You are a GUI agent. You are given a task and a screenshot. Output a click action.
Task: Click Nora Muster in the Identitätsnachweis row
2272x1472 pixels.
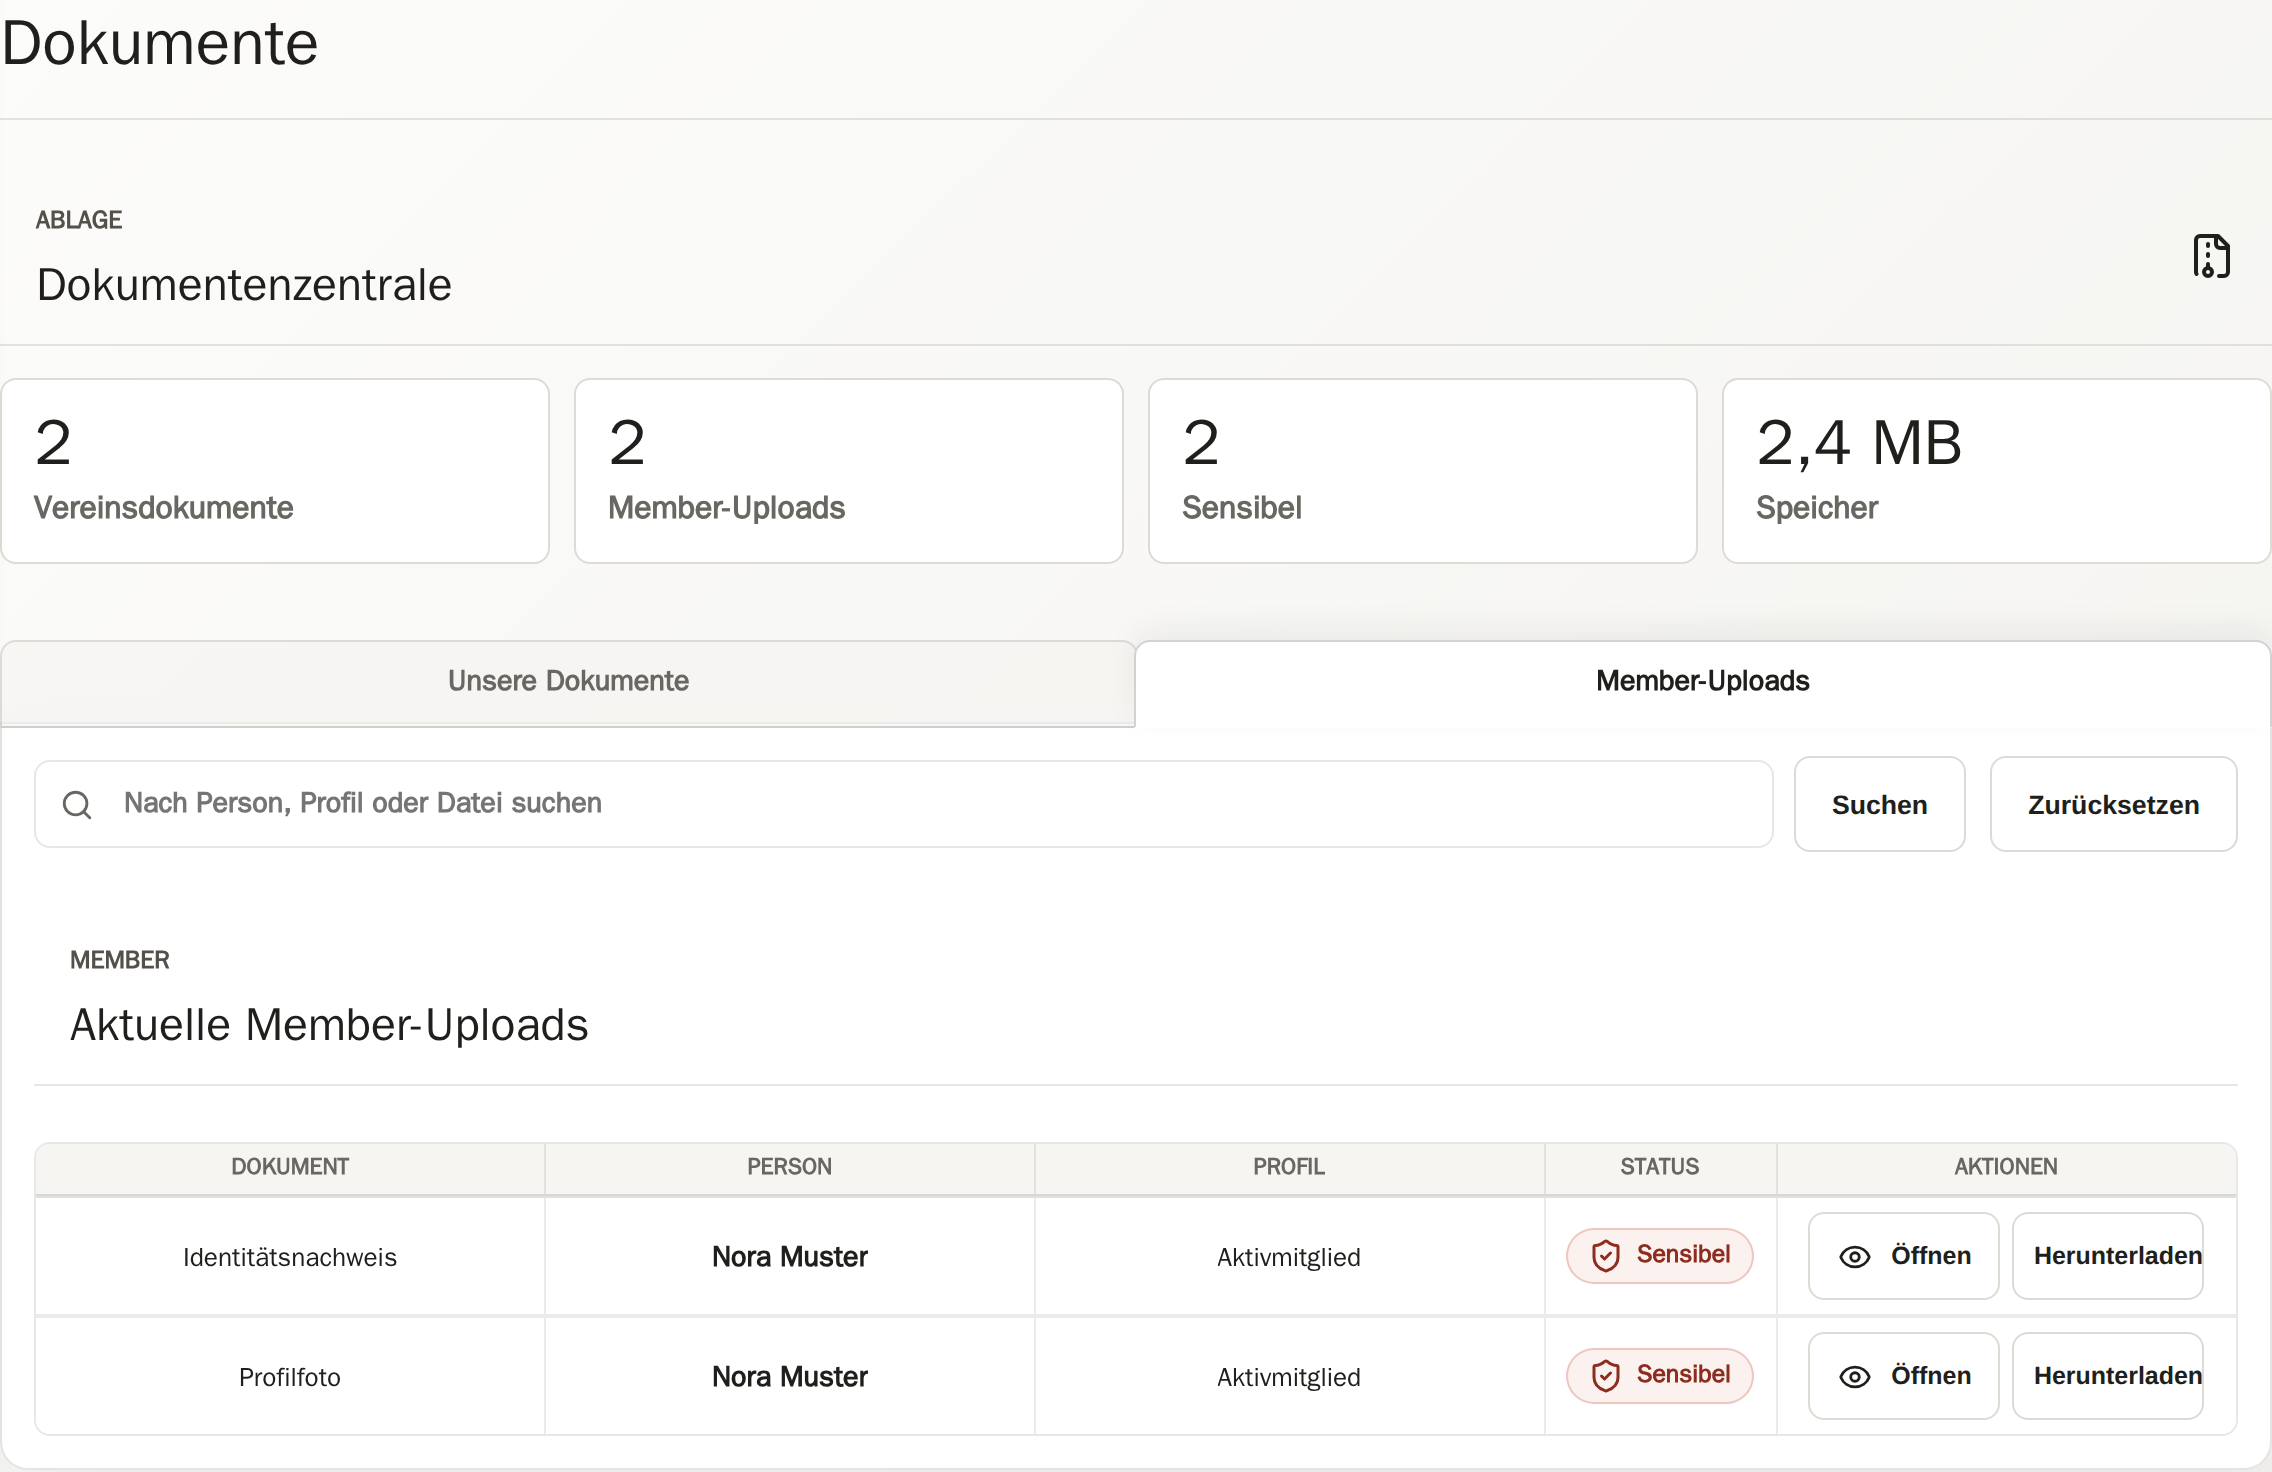[790, 1257]
